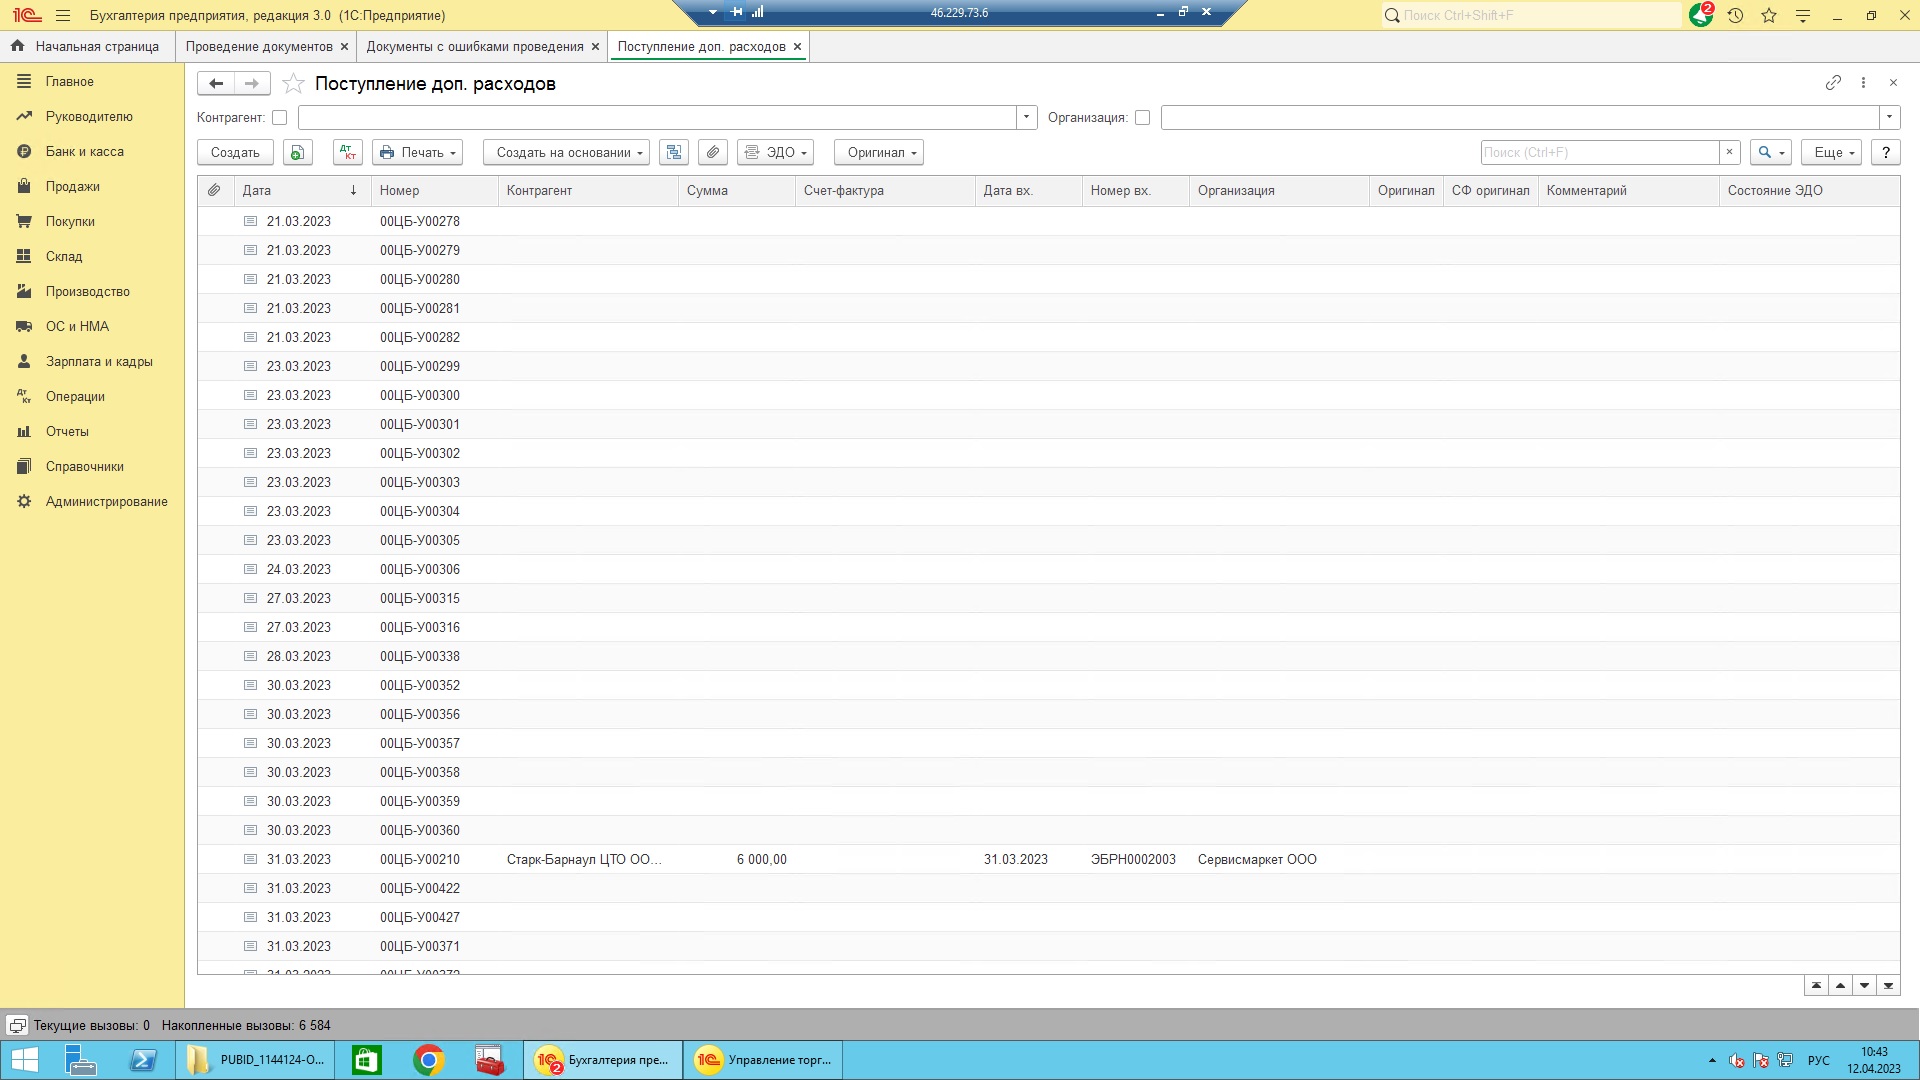Select document 00ЦБ-У00210 row

point(1048,859)
